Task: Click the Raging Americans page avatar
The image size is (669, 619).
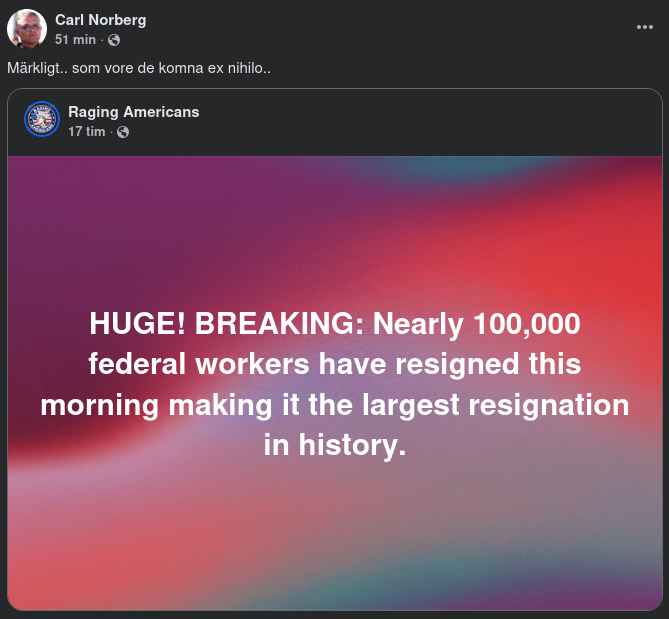Action: coord(42,120)
